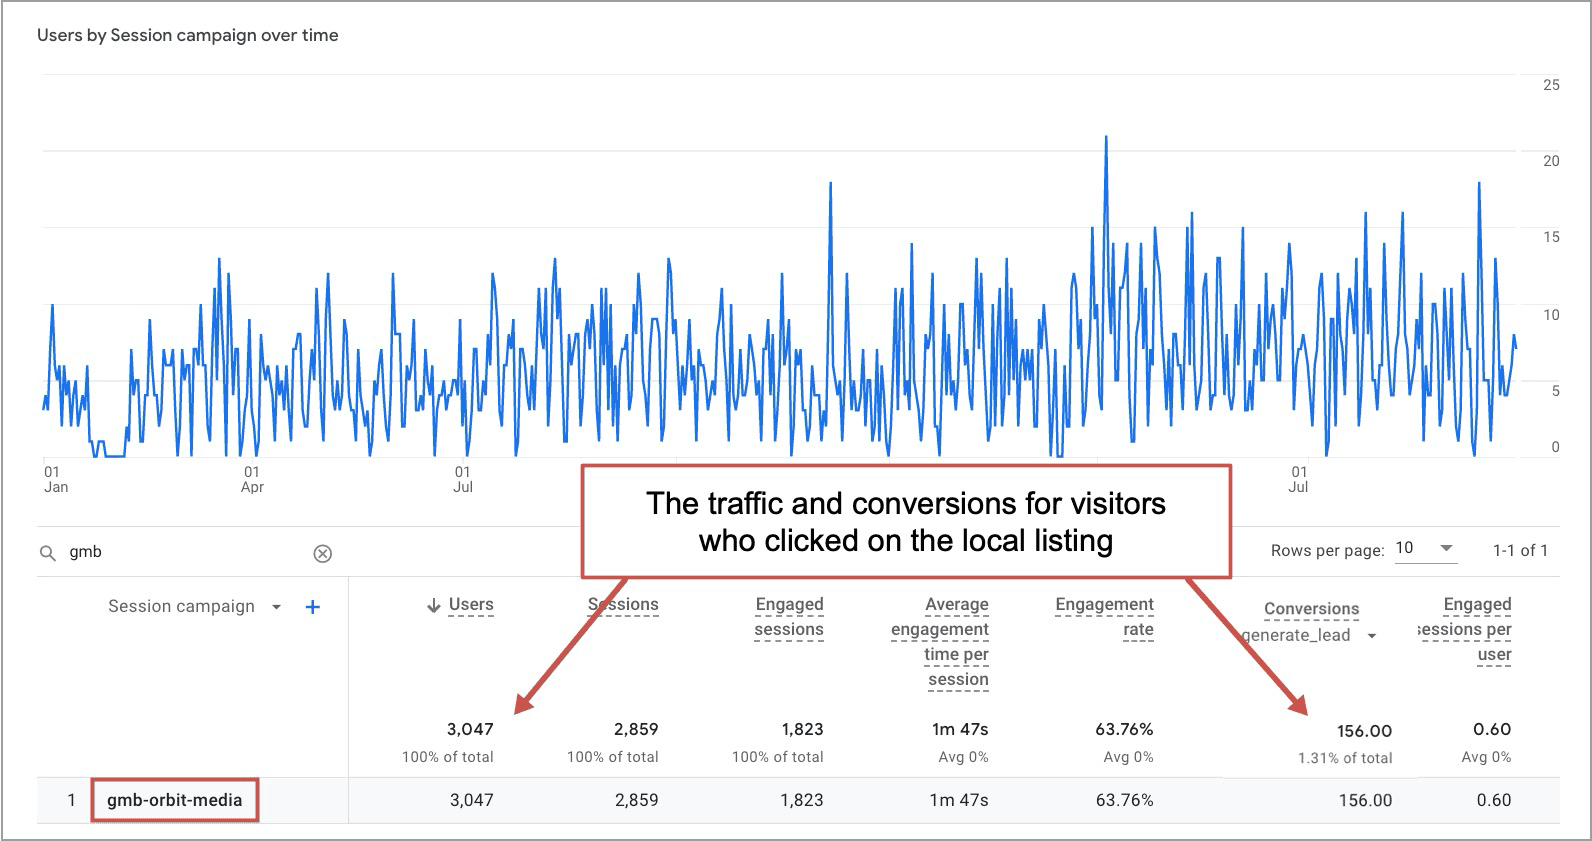Open the generate_lead conversions dropdown
Screen dimensions: 1592x841
pyautogui.click(x=1372, y=636)
